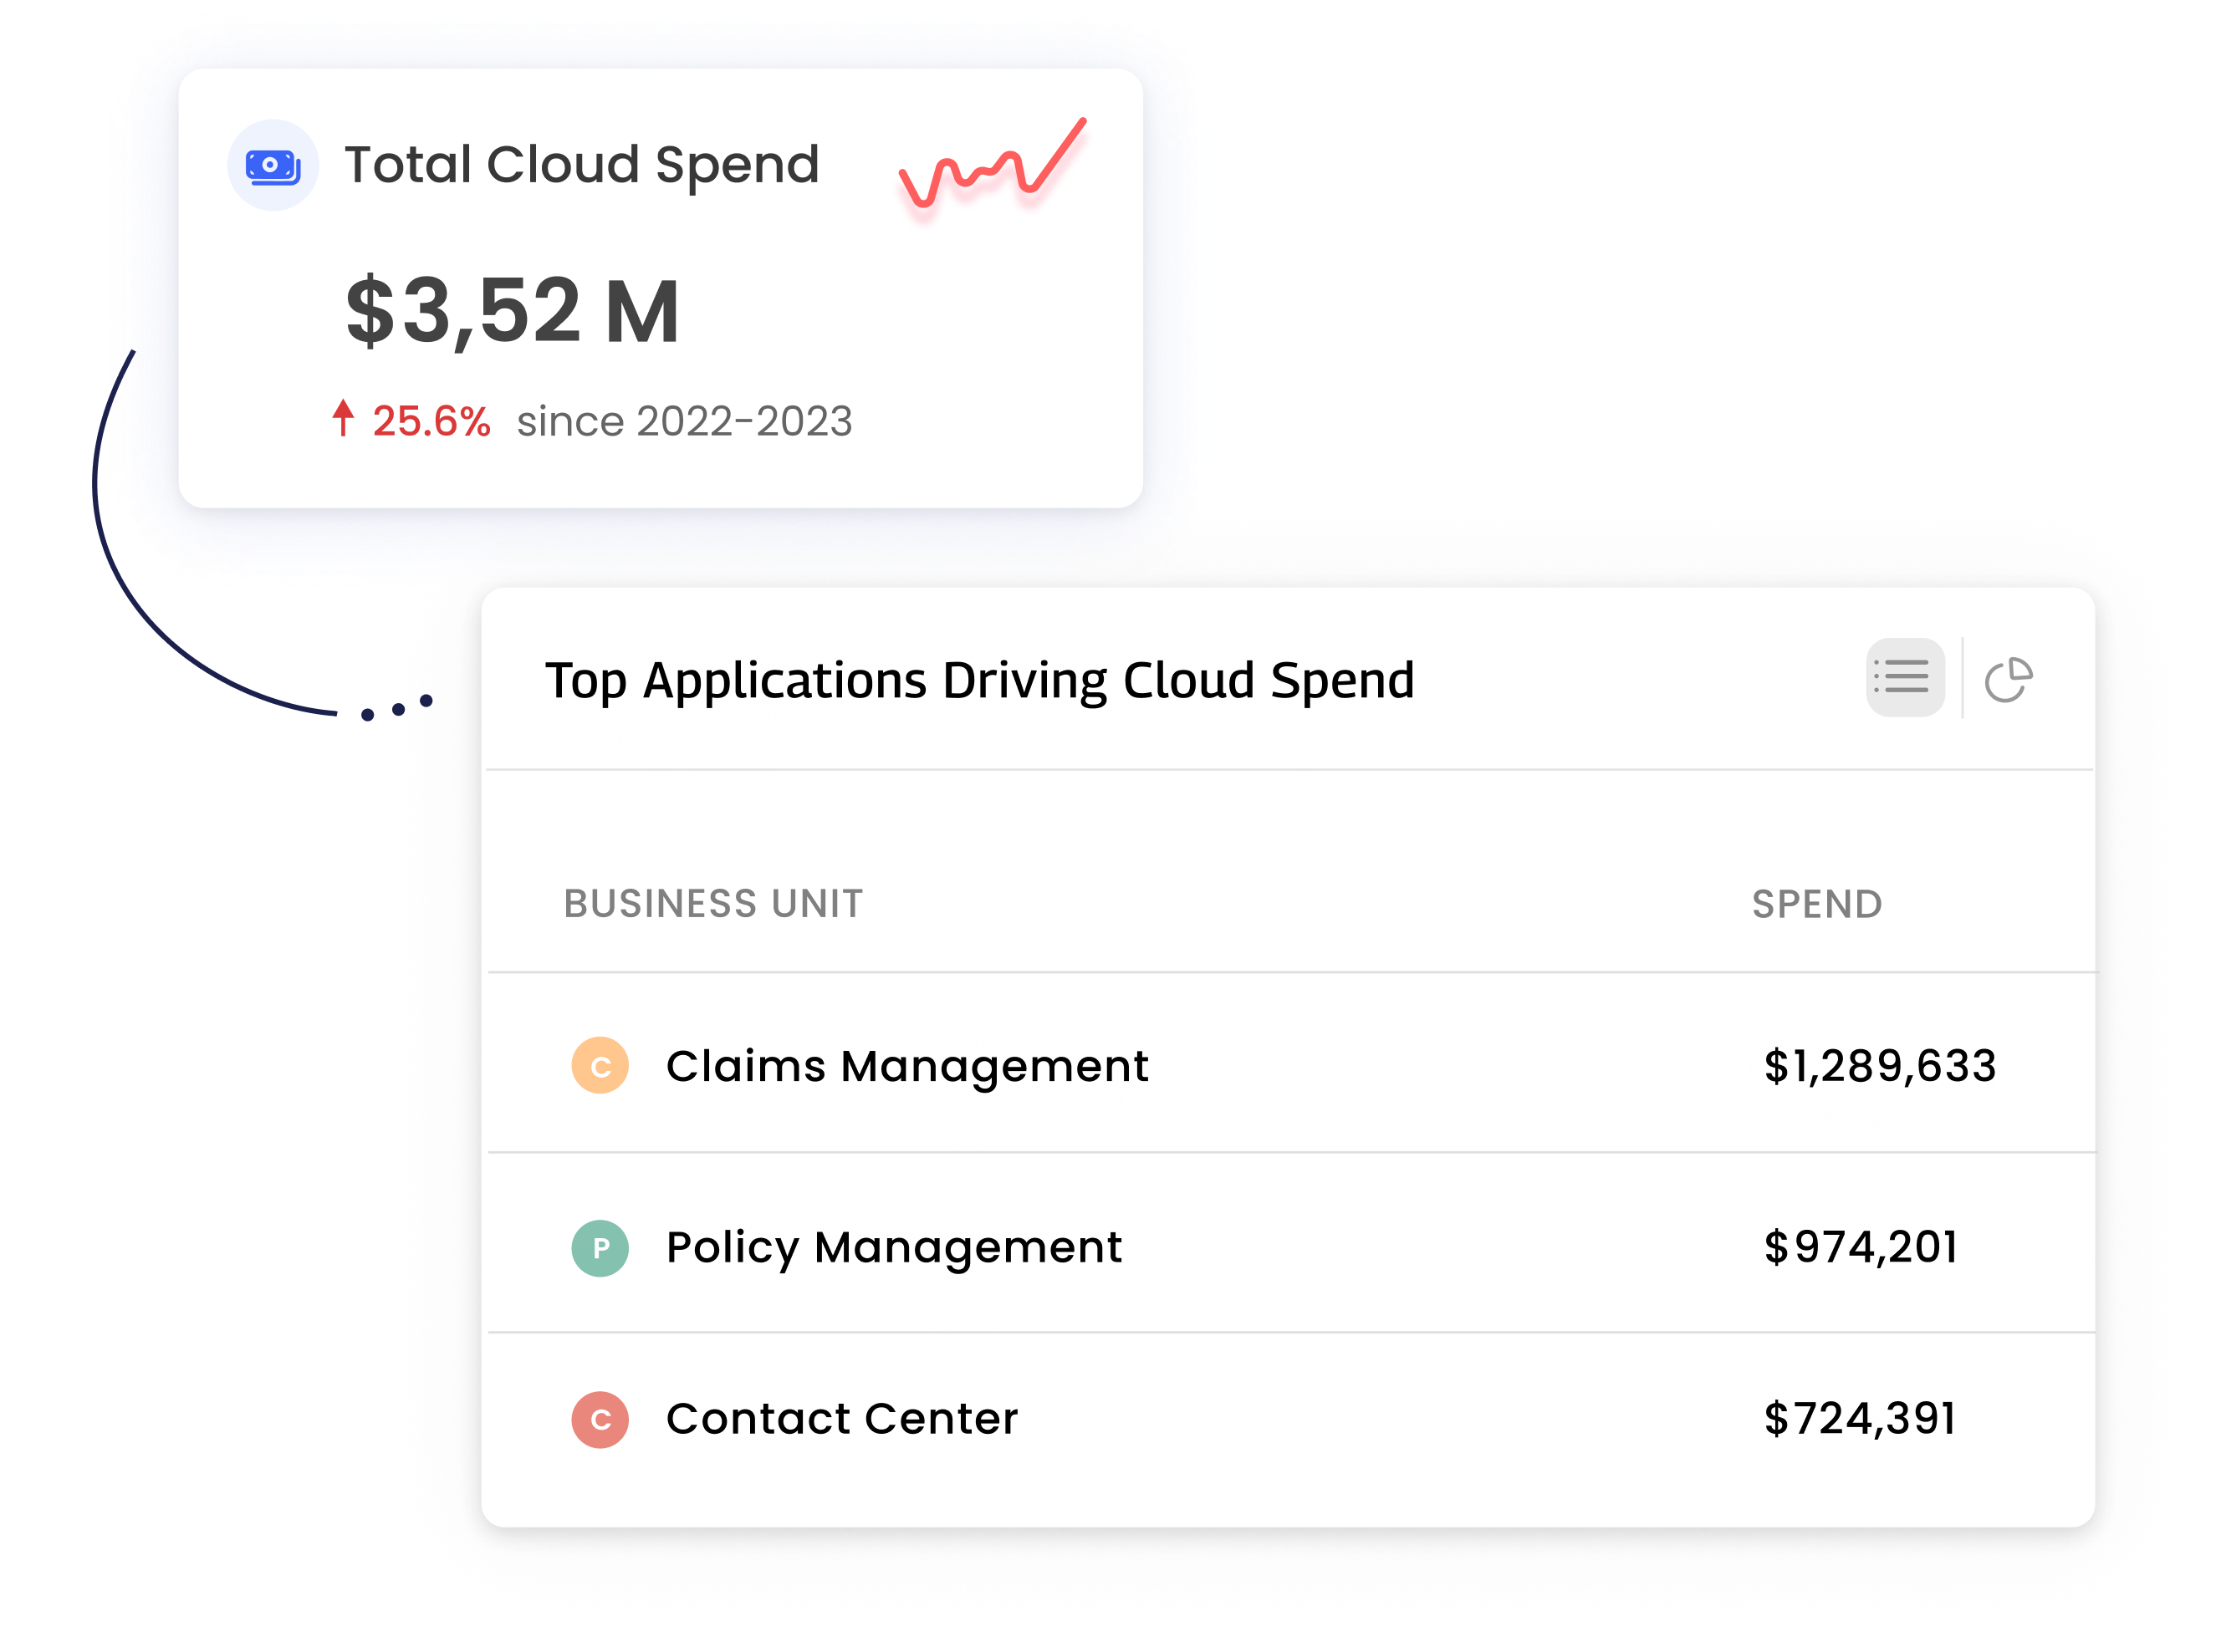Click the 25.6% increase figure
Screen dimensions: 2216x1652
pos(431,421)
